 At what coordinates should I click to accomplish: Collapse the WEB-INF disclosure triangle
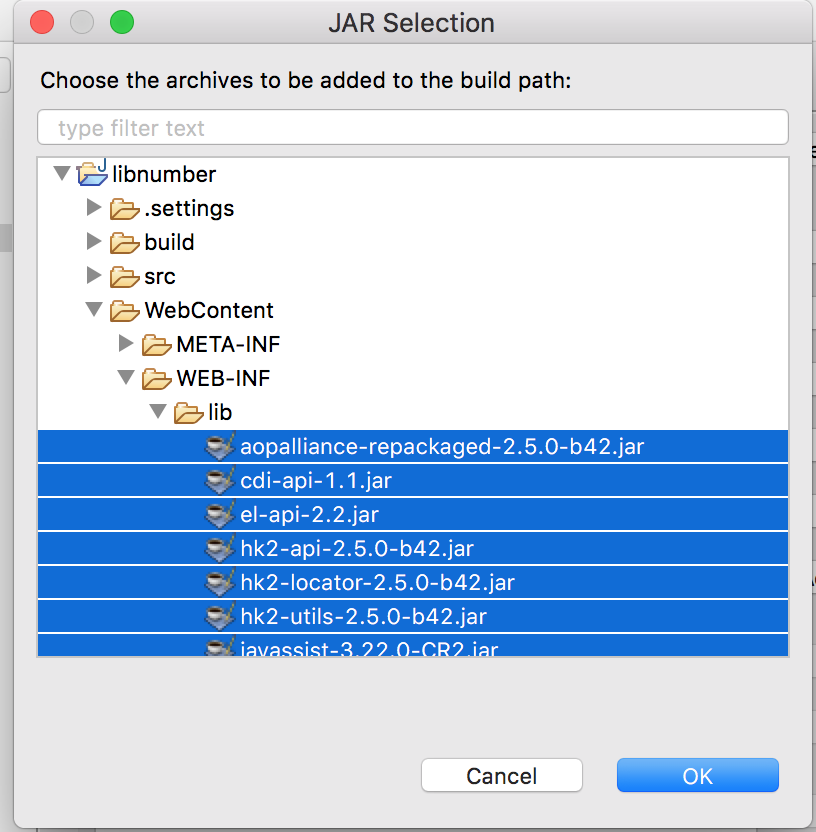[125, 378]
